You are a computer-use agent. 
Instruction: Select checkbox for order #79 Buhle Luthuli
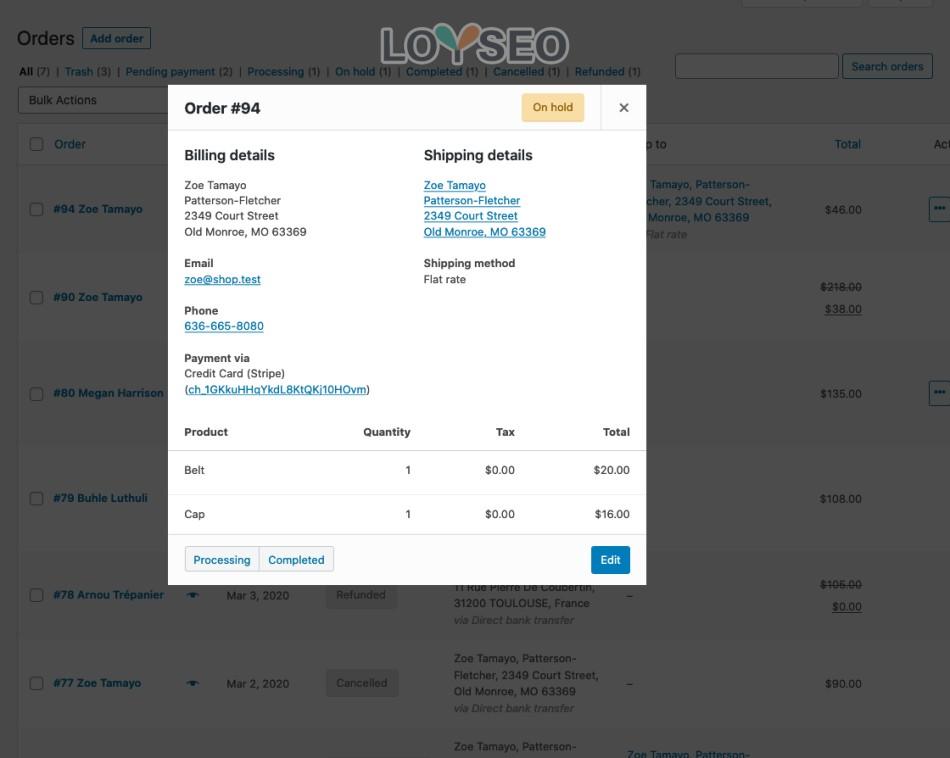pyautogui.click(x=36, y=499)
